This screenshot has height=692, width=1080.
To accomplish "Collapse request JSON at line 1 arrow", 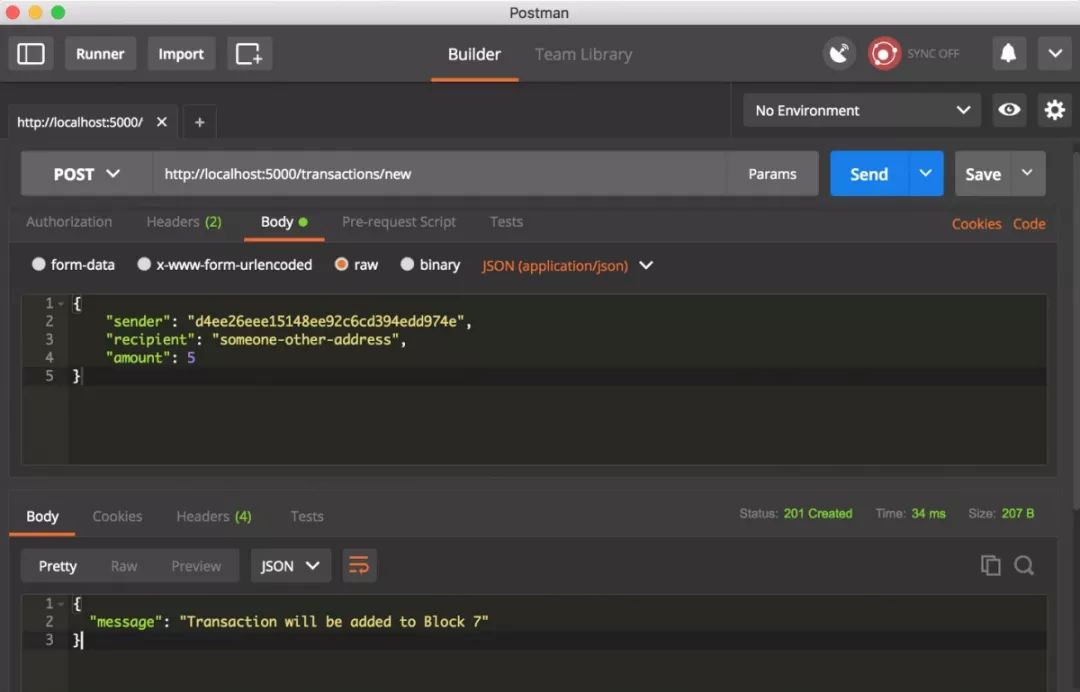I will click(61, 304).
